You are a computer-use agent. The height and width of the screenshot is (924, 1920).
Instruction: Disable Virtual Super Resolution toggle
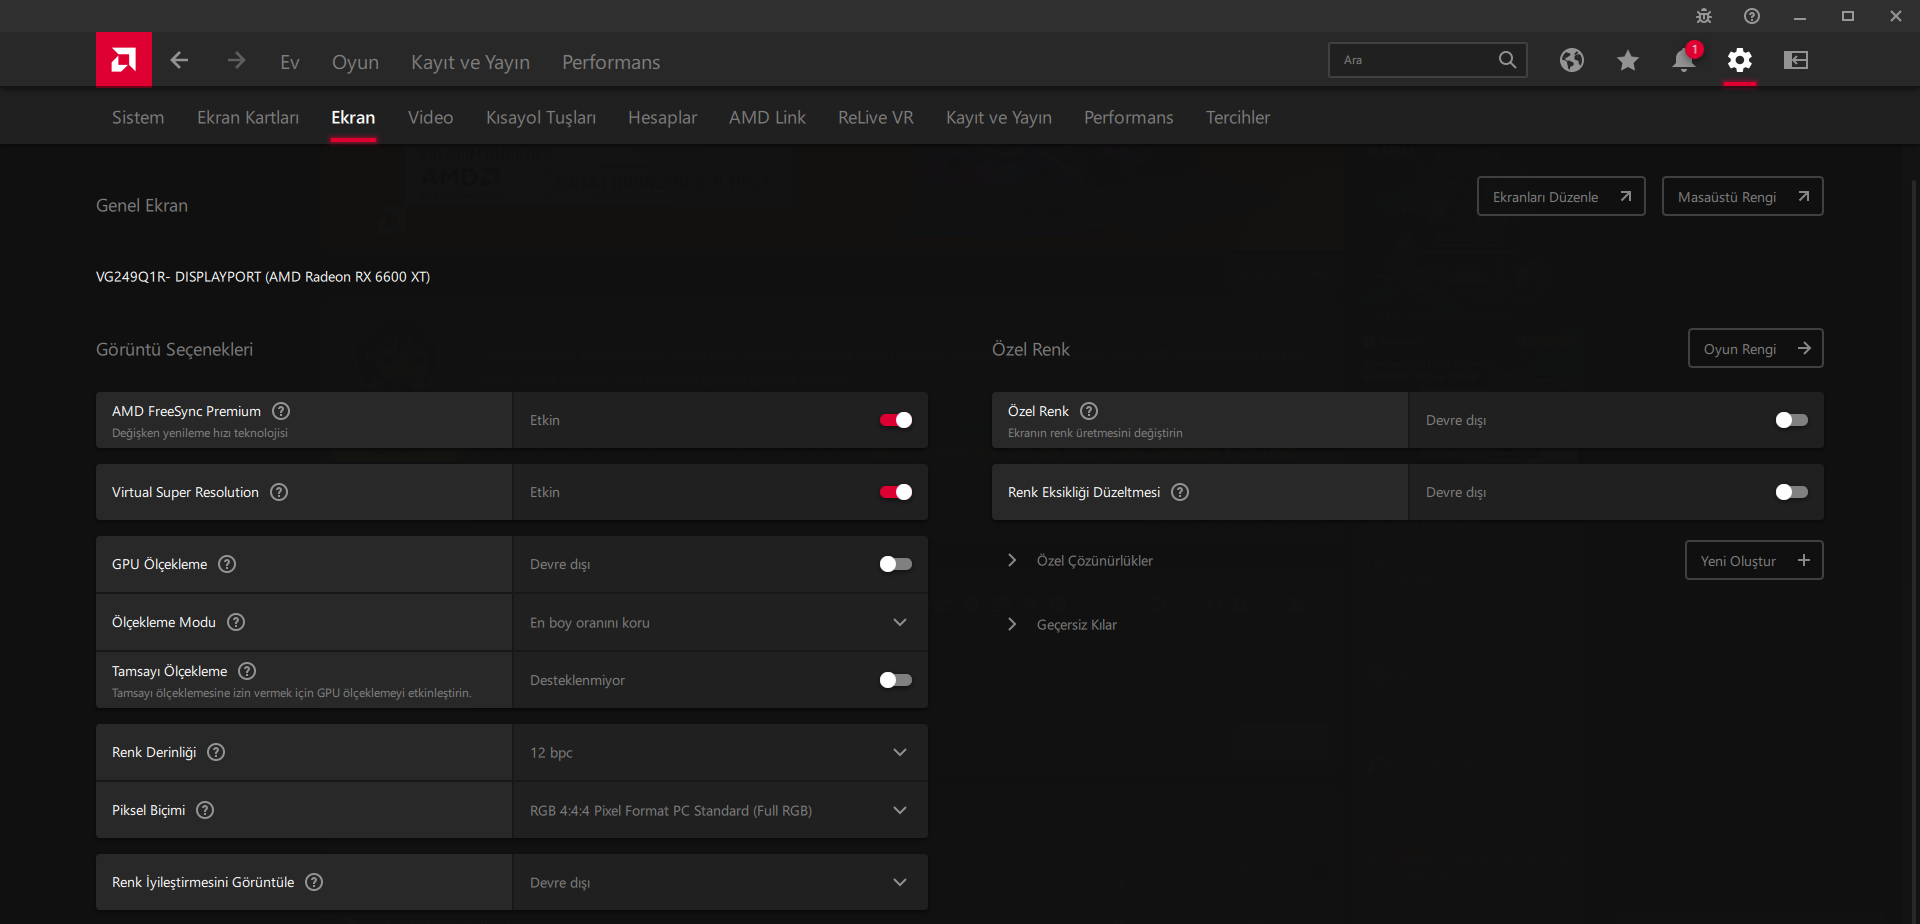(x=896, y=492)
